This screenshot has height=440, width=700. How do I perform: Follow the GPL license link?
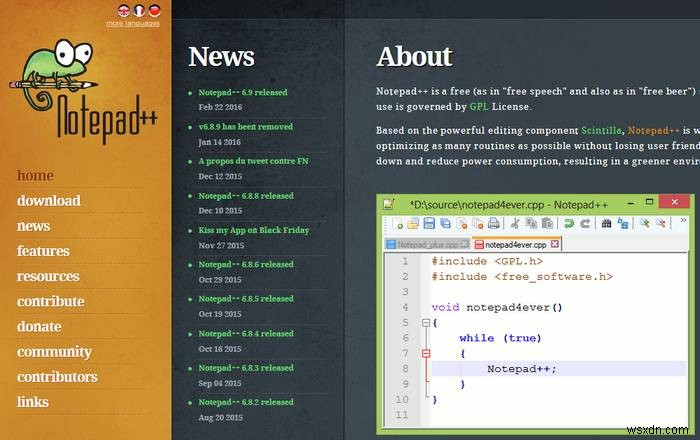click(479, 107)
